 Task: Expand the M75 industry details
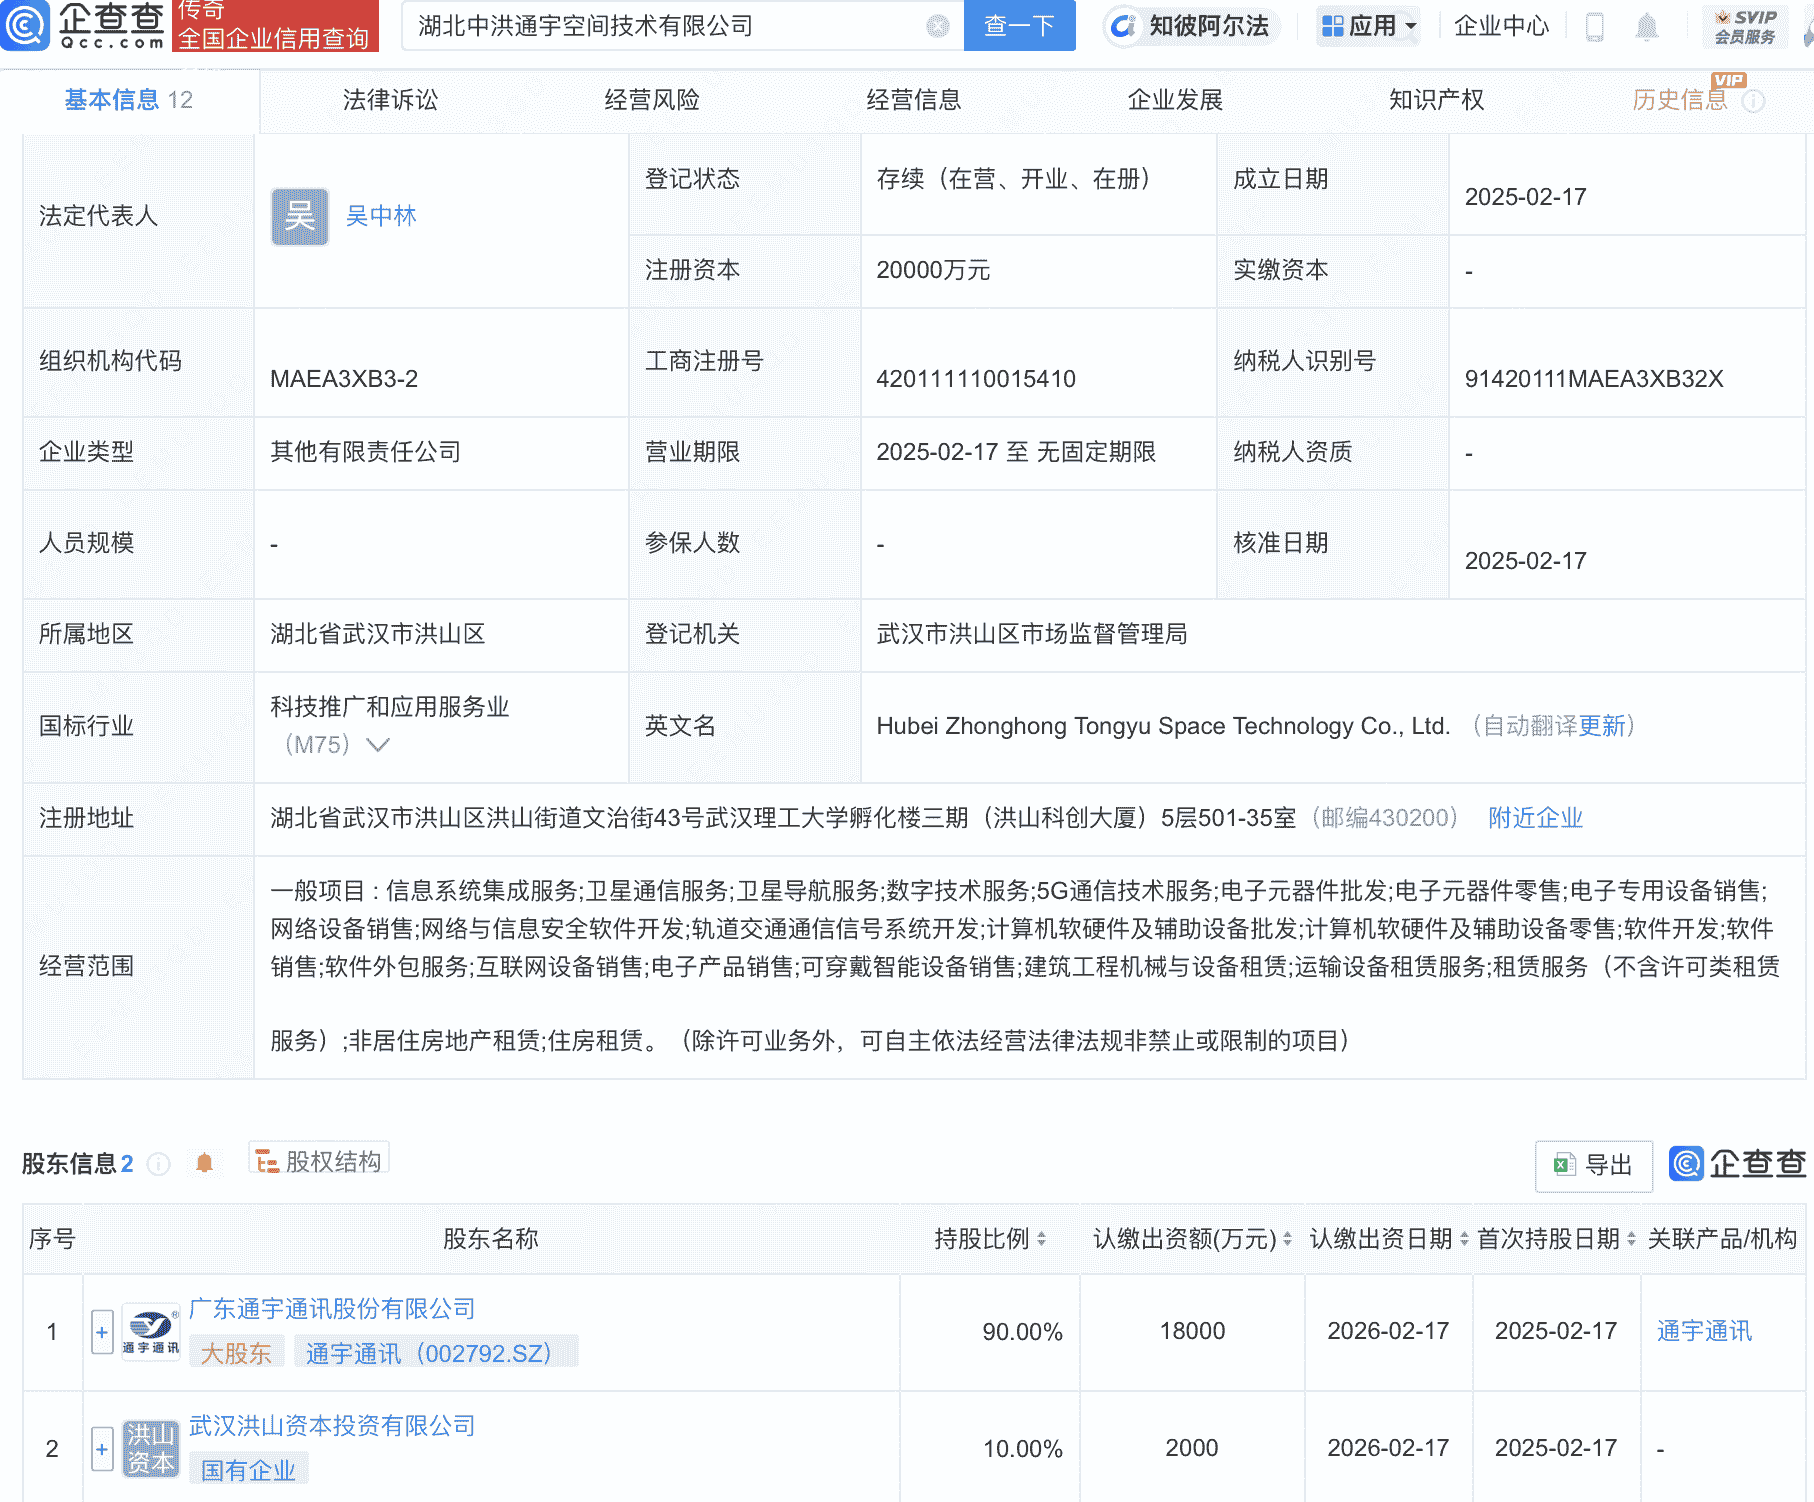376,745
